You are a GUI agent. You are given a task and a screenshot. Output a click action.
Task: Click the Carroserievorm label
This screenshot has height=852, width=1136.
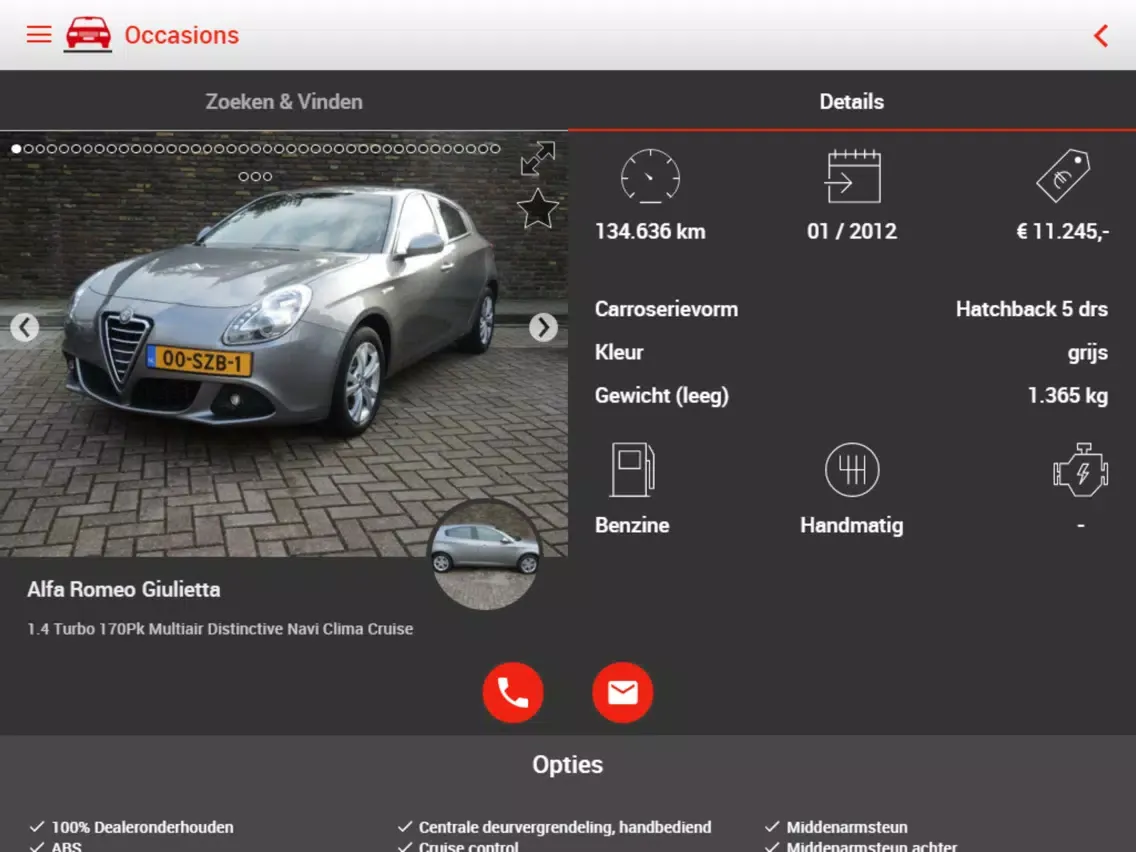[666, 309]
